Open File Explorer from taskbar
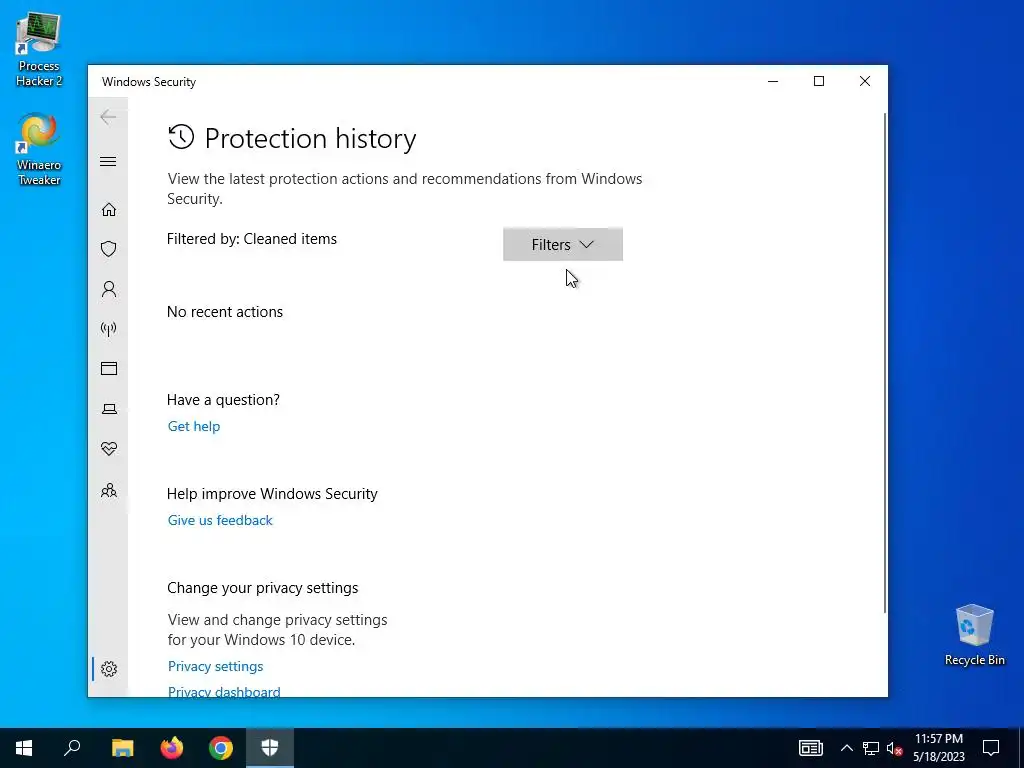The width and height of the screenshot is (1024, 768). pyautogui.click(x=122, y=748)
